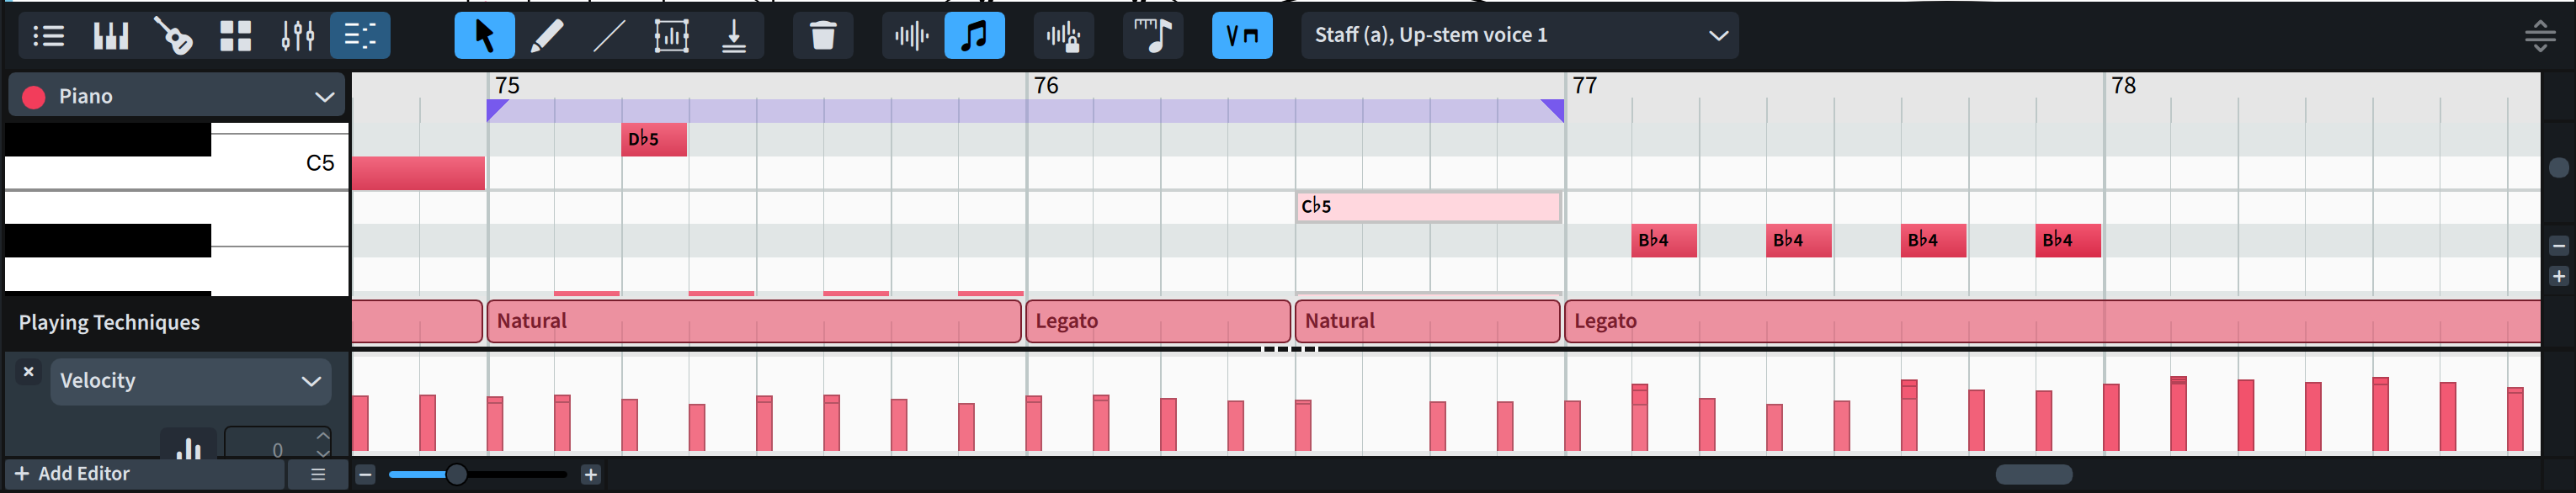
Task: Click the horizontal zoom slider handle
Action: [456, 474]
